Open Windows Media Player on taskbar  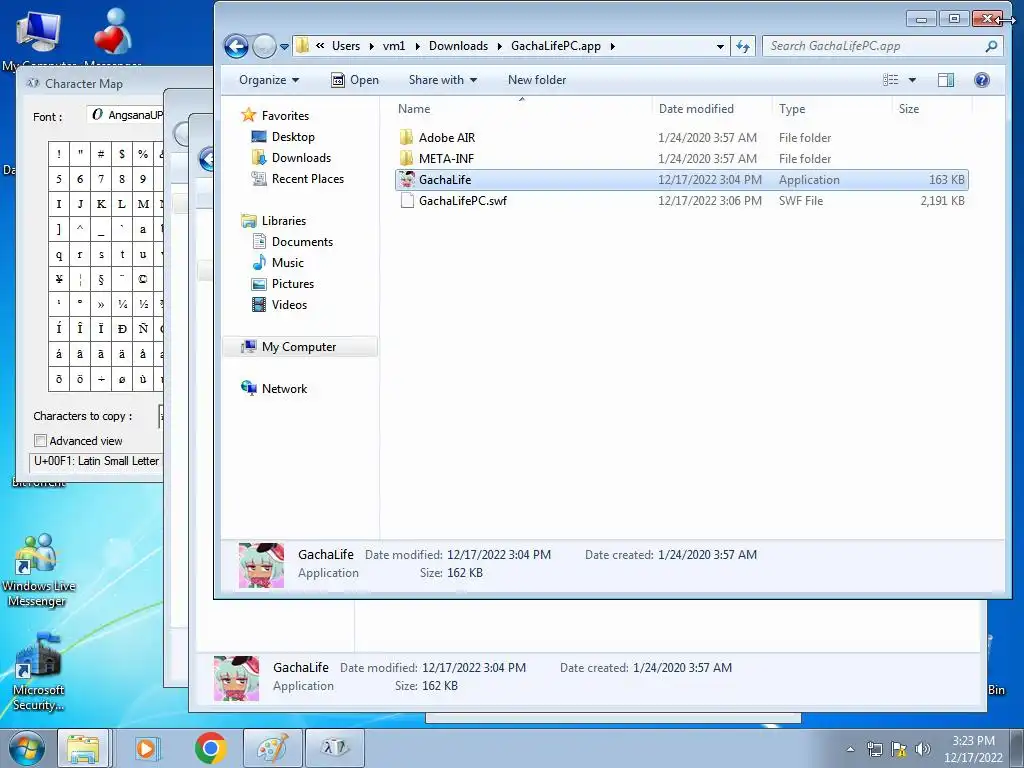coord(147,748)
